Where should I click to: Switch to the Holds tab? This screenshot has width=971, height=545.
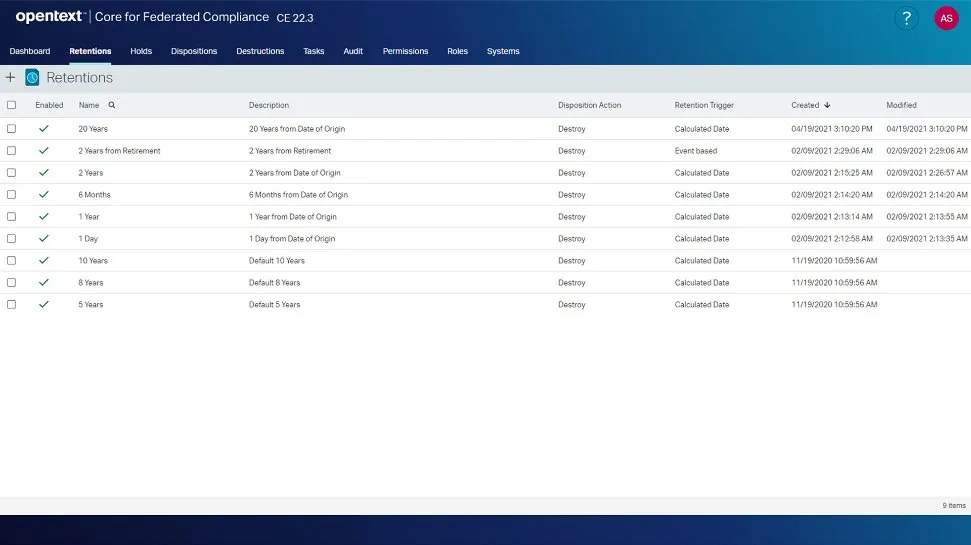tap(141, 51)
